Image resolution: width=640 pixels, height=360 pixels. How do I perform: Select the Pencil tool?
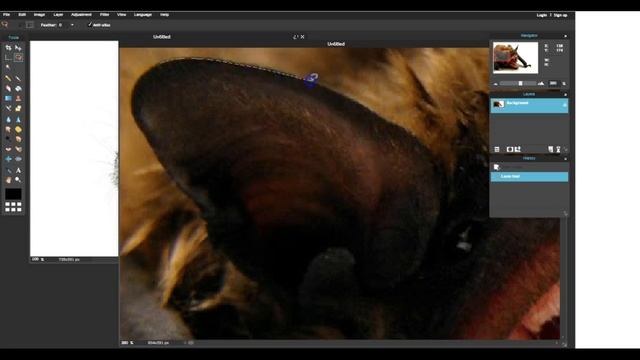click(x=8, y=78)
